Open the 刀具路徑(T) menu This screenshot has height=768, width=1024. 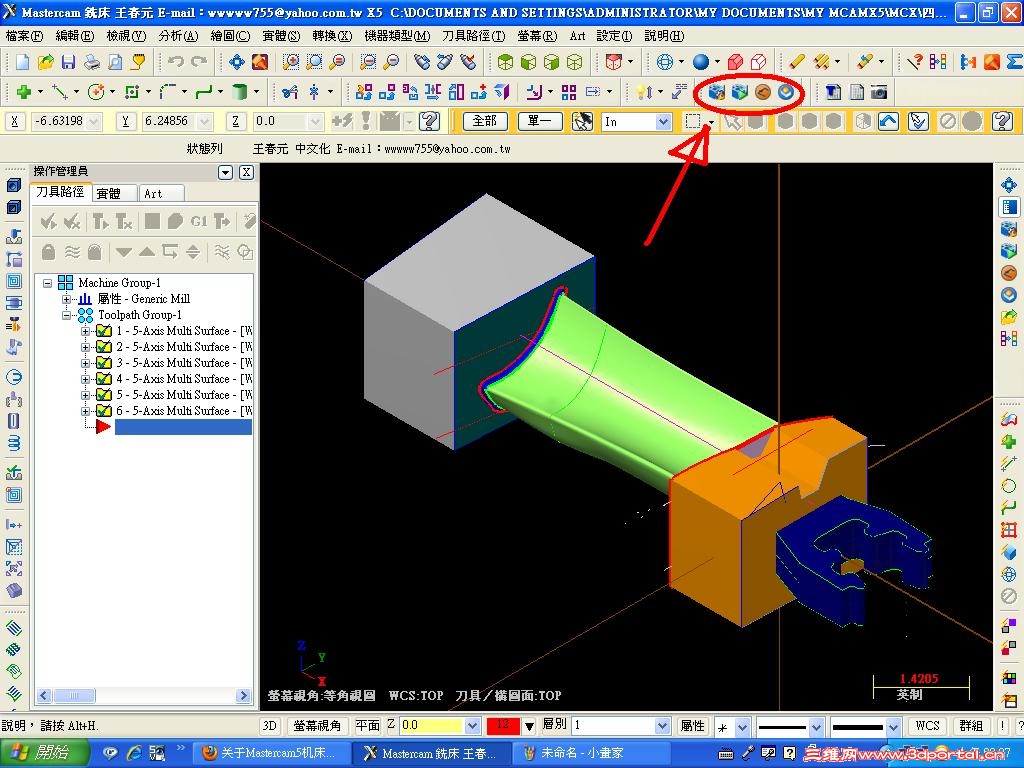[x=473, y=36]
